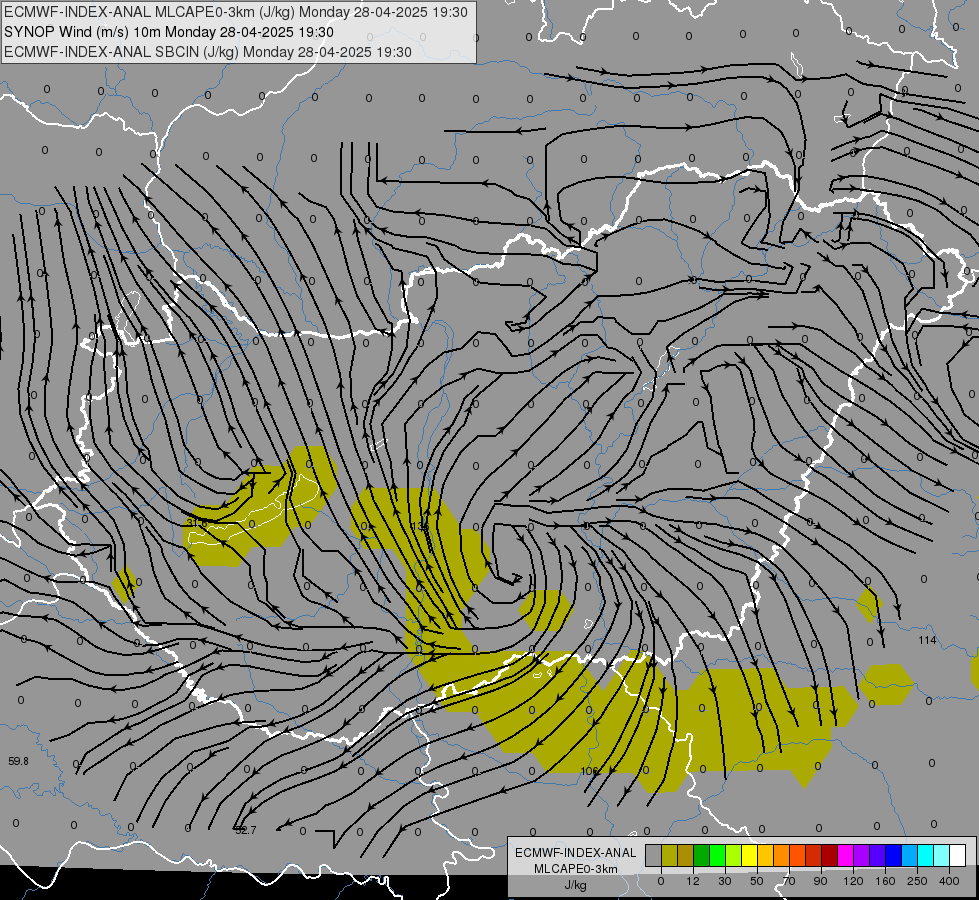
Task: Click the legend MLCAPE0-3km label
Action: pyautogui.click(x=575, y=869)
